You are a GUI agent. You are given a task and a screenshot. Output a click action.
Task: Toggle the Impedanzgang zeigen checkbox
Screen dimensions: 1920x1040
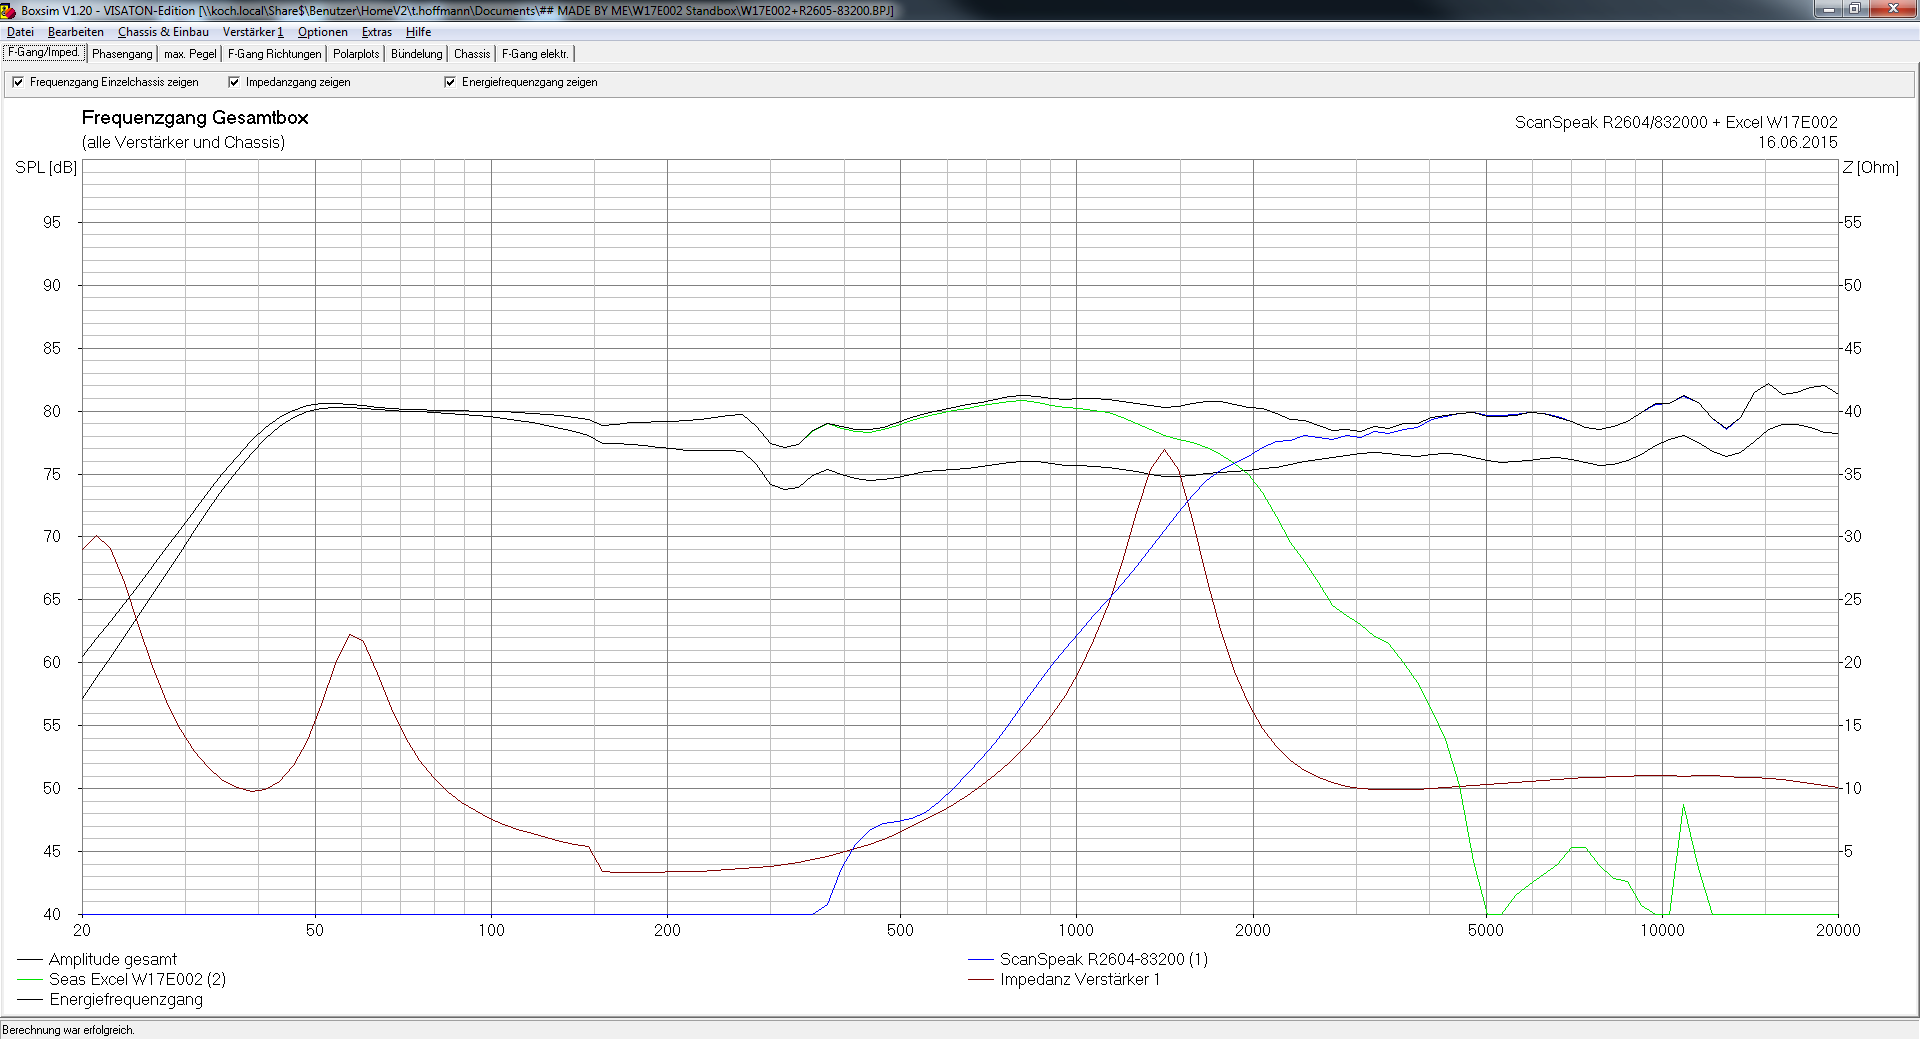click(x=234, y=82)
